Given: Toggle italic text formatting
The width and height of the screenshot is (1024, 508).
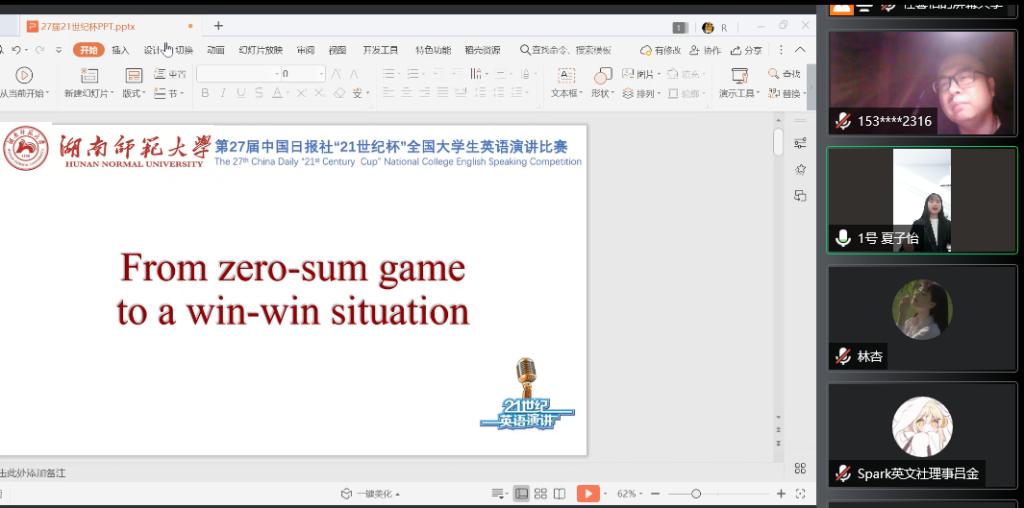Looking at the screenshot, I should 223,93.
